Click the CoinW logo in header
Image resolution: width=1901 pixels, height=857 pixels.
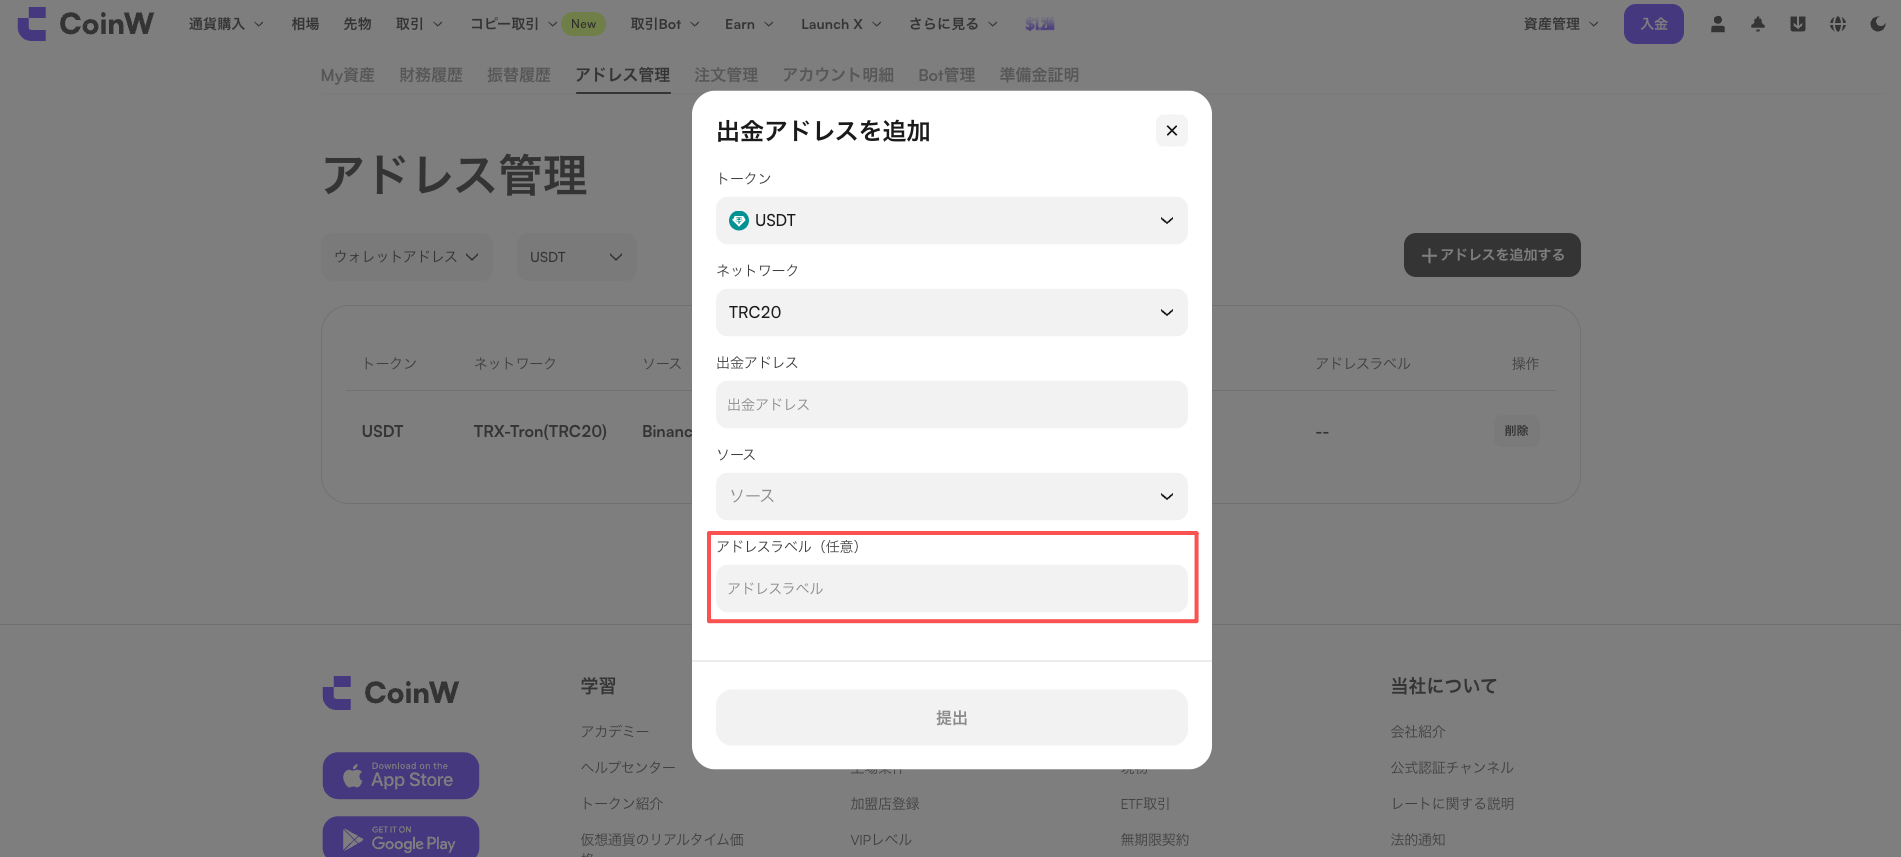(86, 24)
